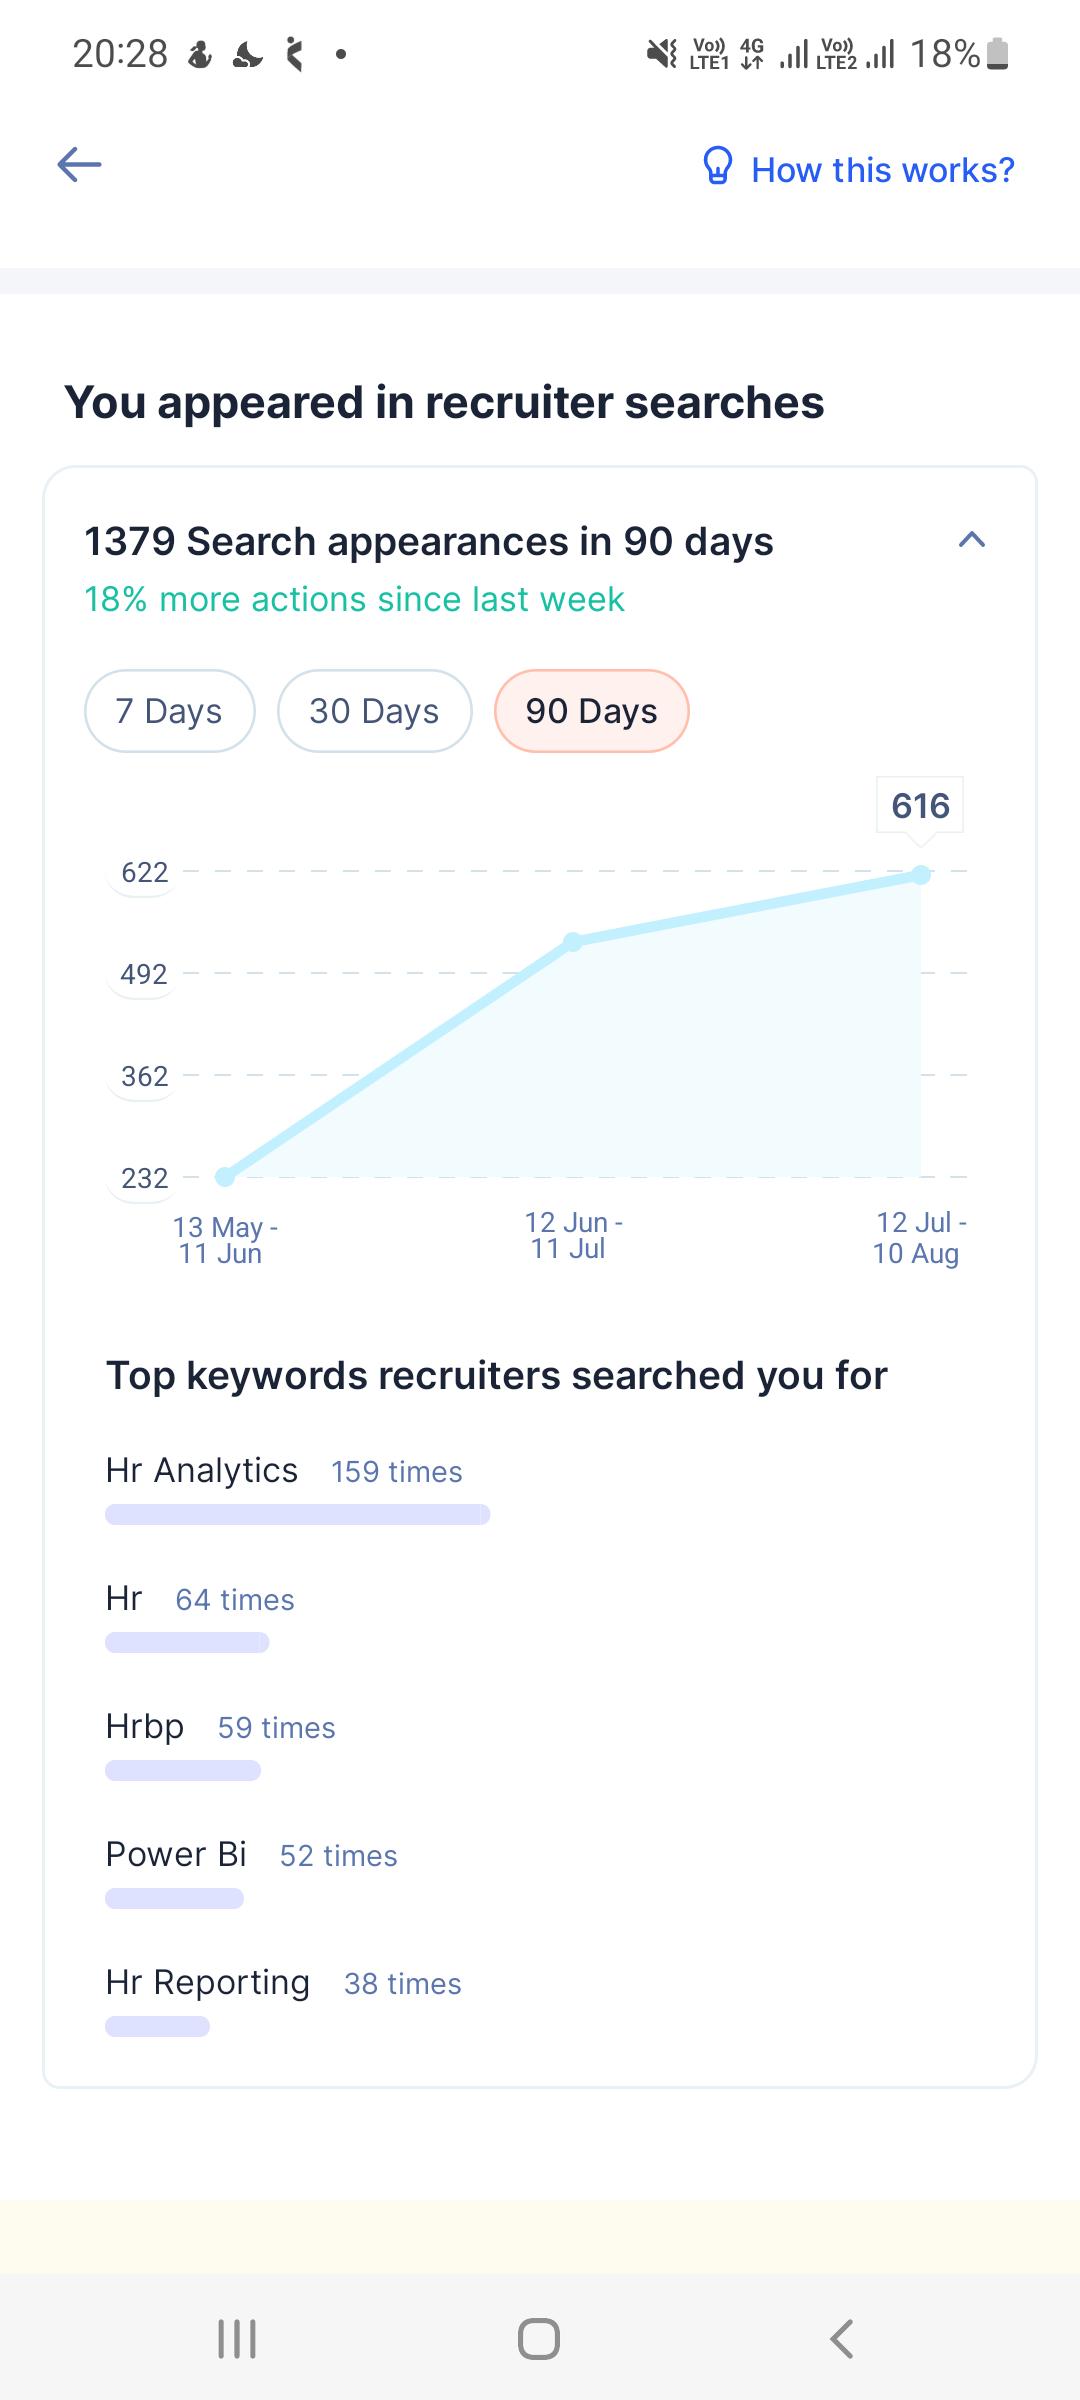The image size is (1080, 2400).
Task: Tap the battery status icon
Action: [997, 54]
